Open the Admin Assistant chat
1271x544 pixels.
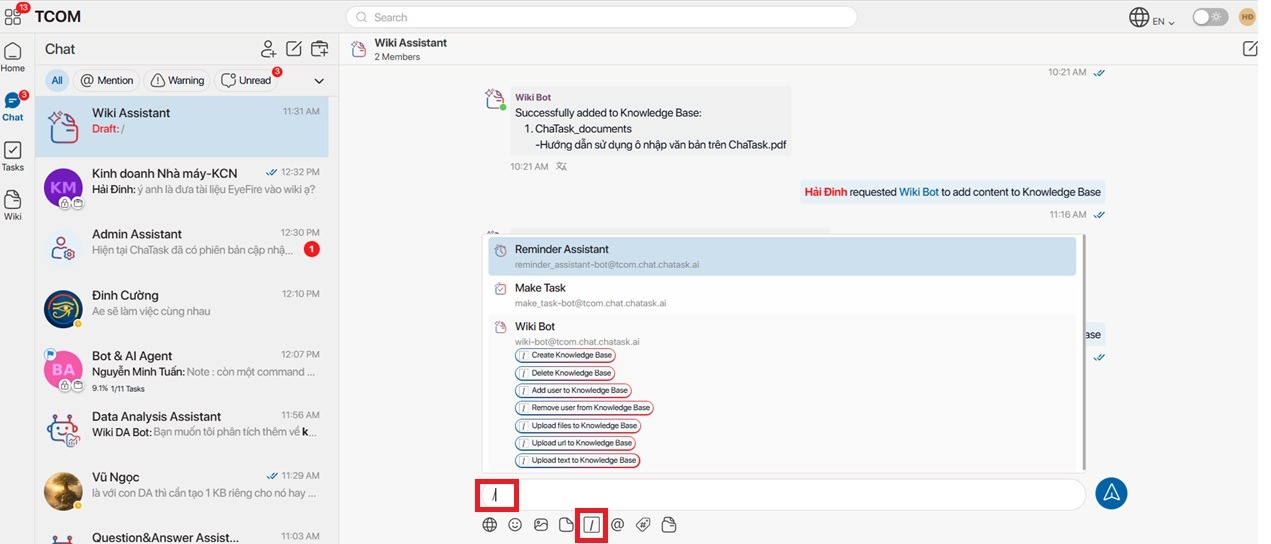pos(182,248)
